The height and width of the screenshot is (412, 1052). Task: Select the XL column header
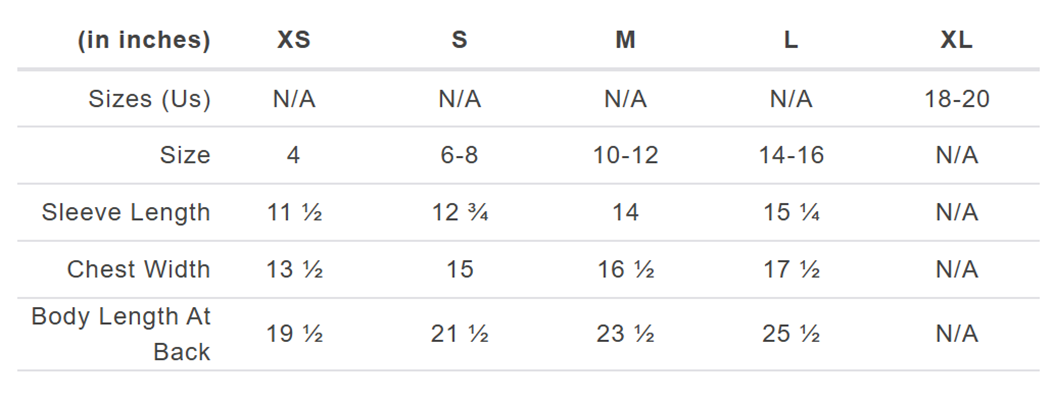(956, 41)
